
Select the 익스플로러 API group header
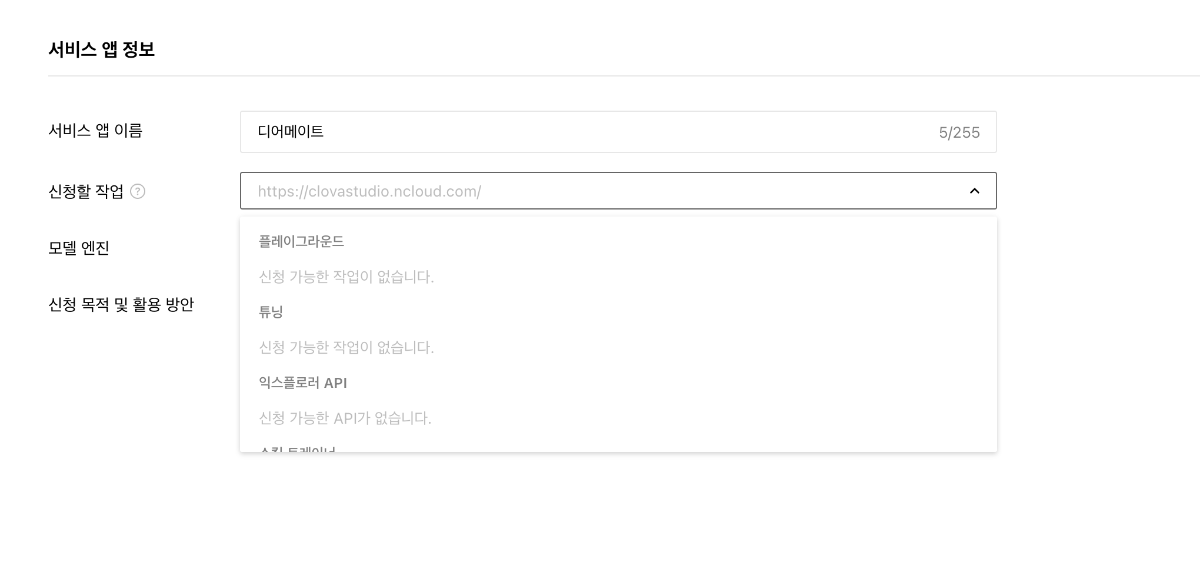point(303,383)
